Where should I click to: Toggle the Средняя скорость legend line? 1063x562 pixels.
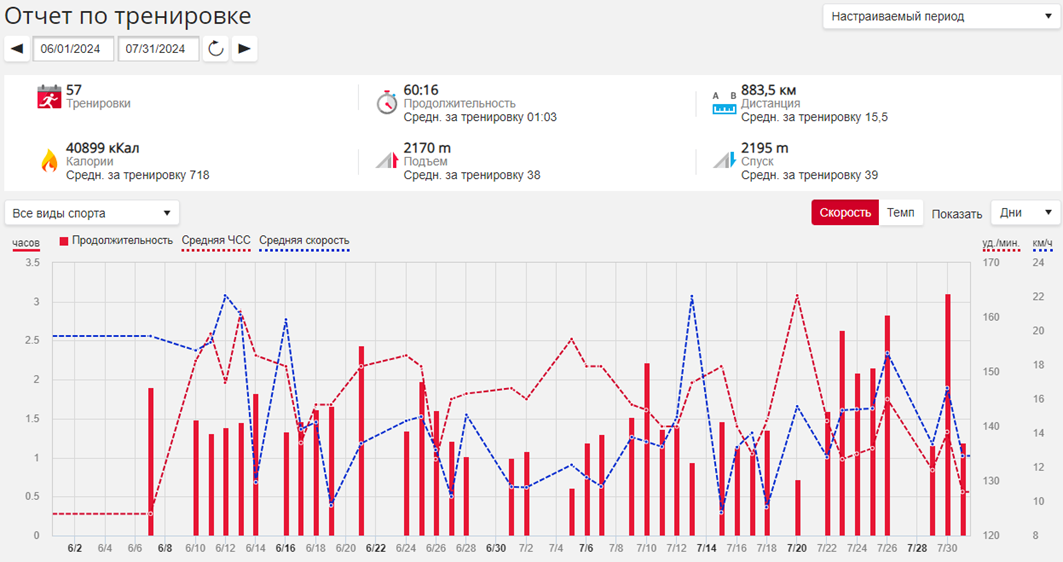pos(304,242)
